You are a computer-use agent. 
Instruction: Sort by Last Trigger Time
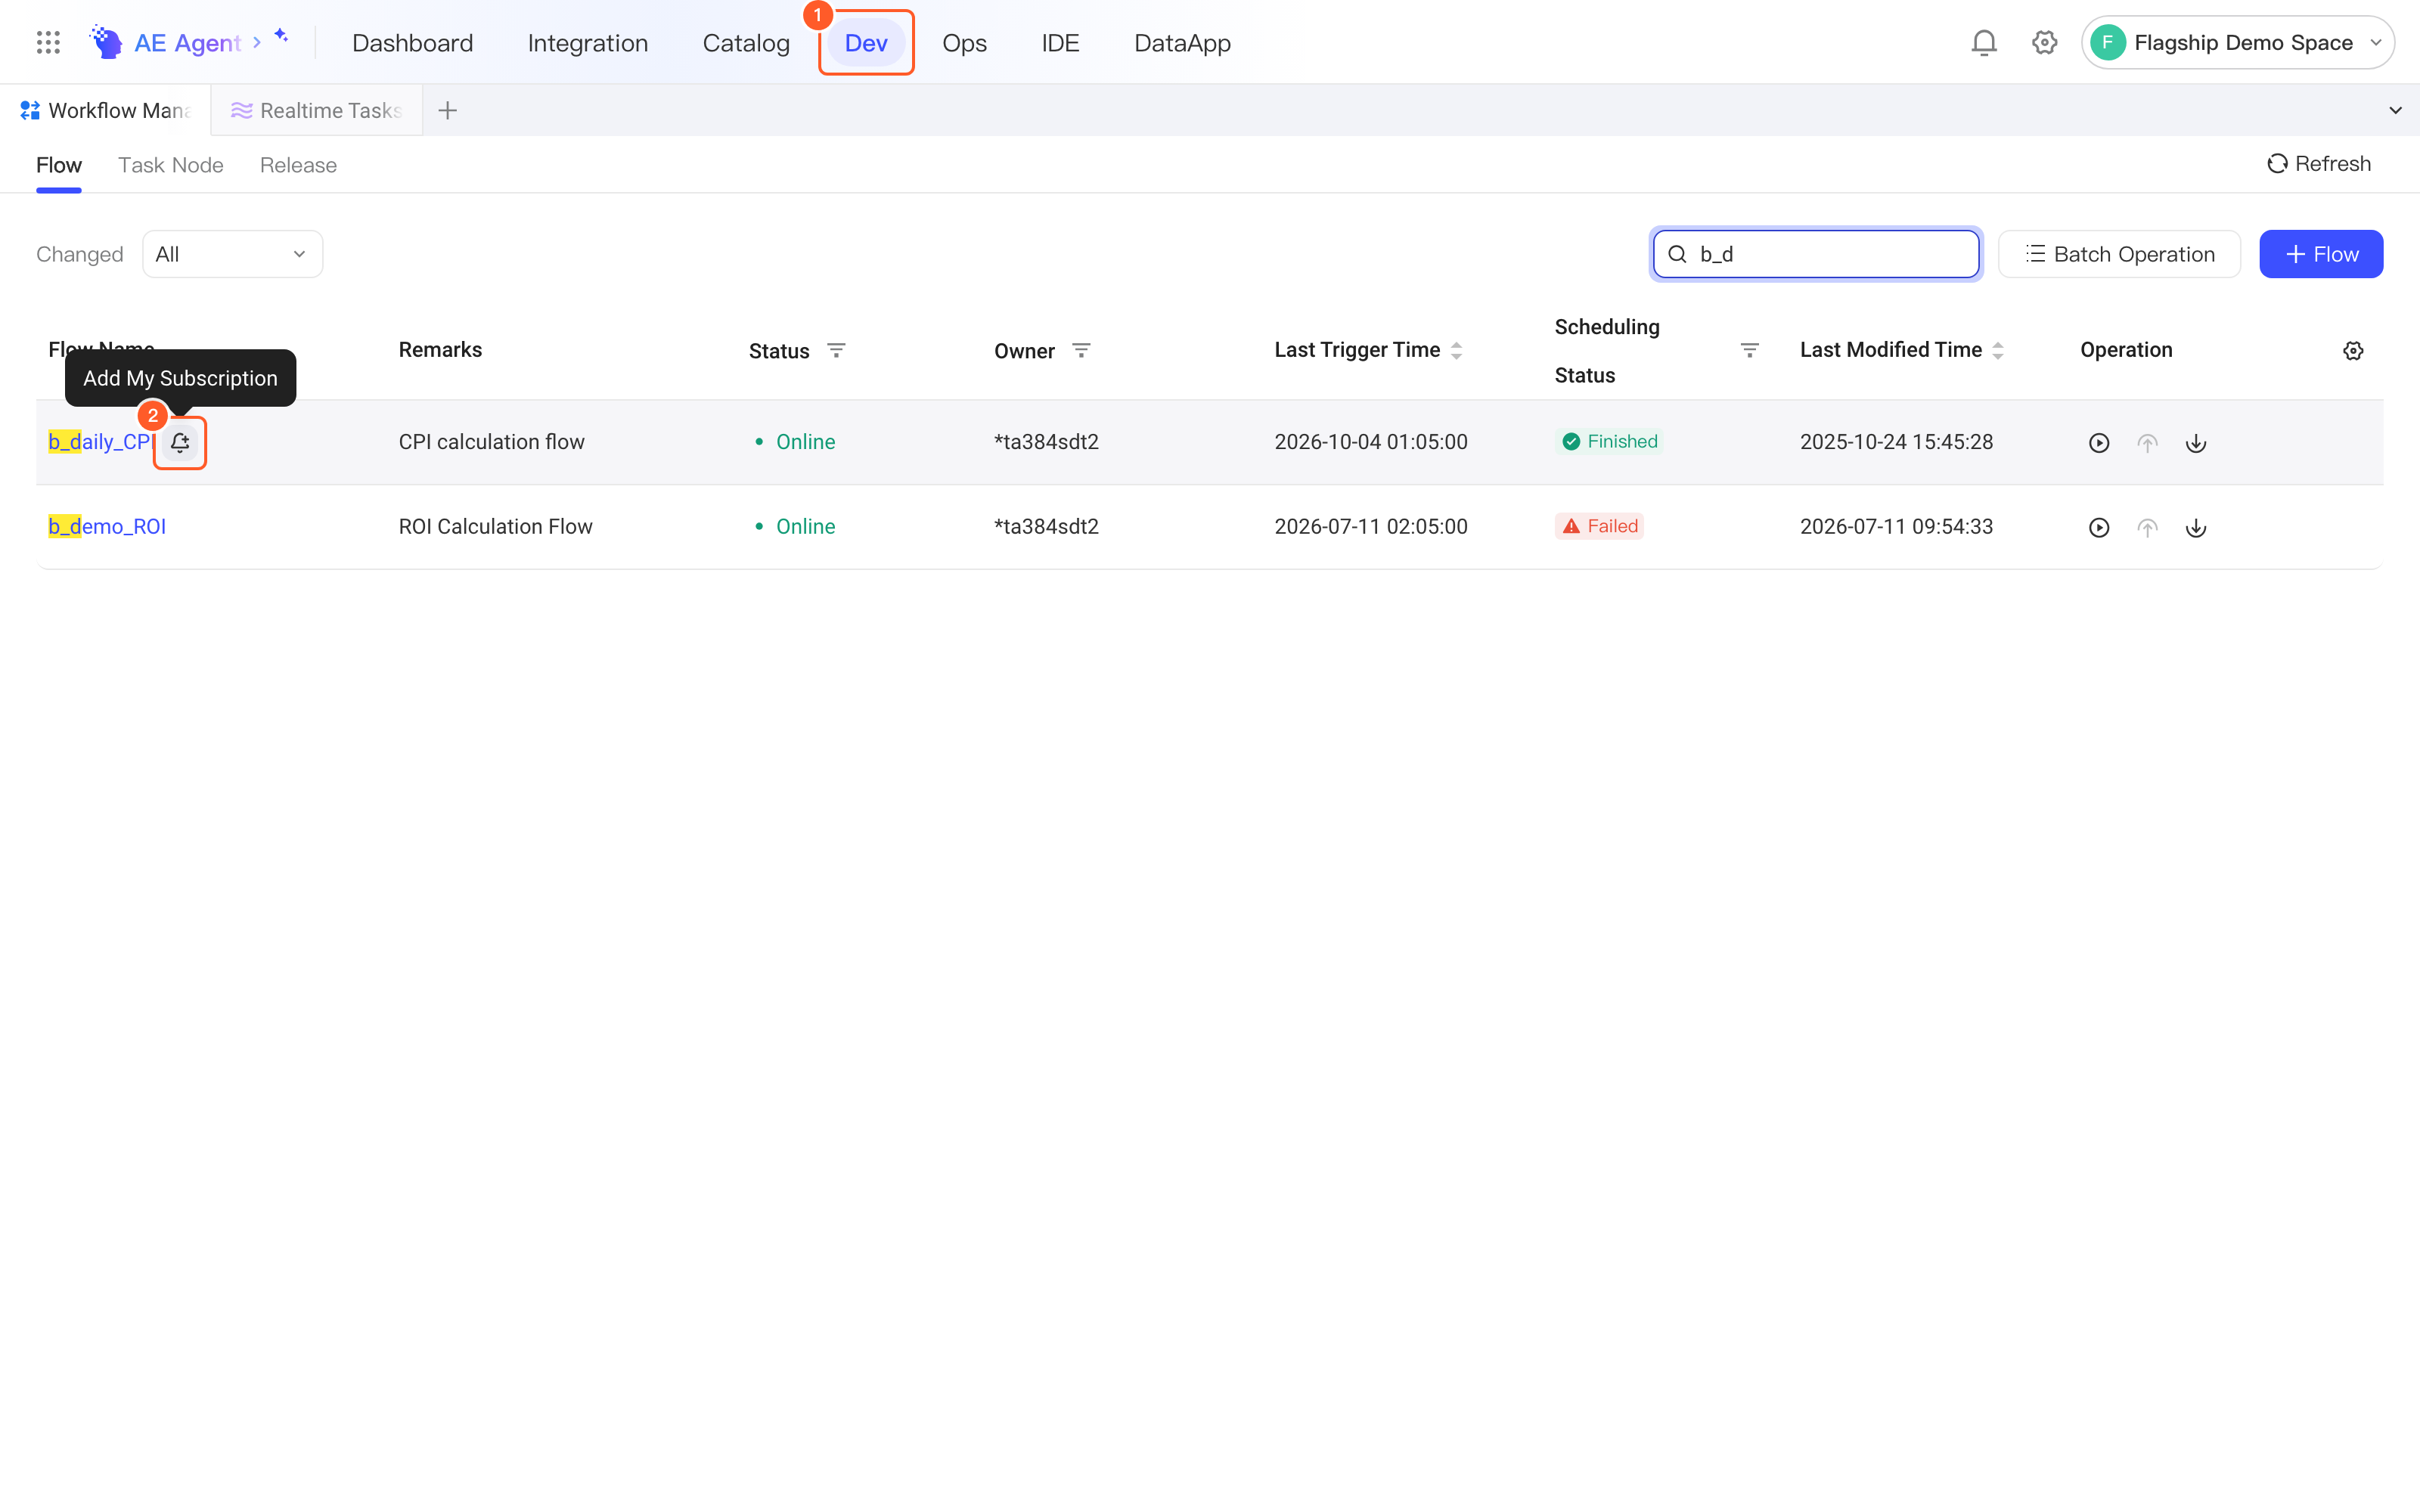click(1456, 350)
